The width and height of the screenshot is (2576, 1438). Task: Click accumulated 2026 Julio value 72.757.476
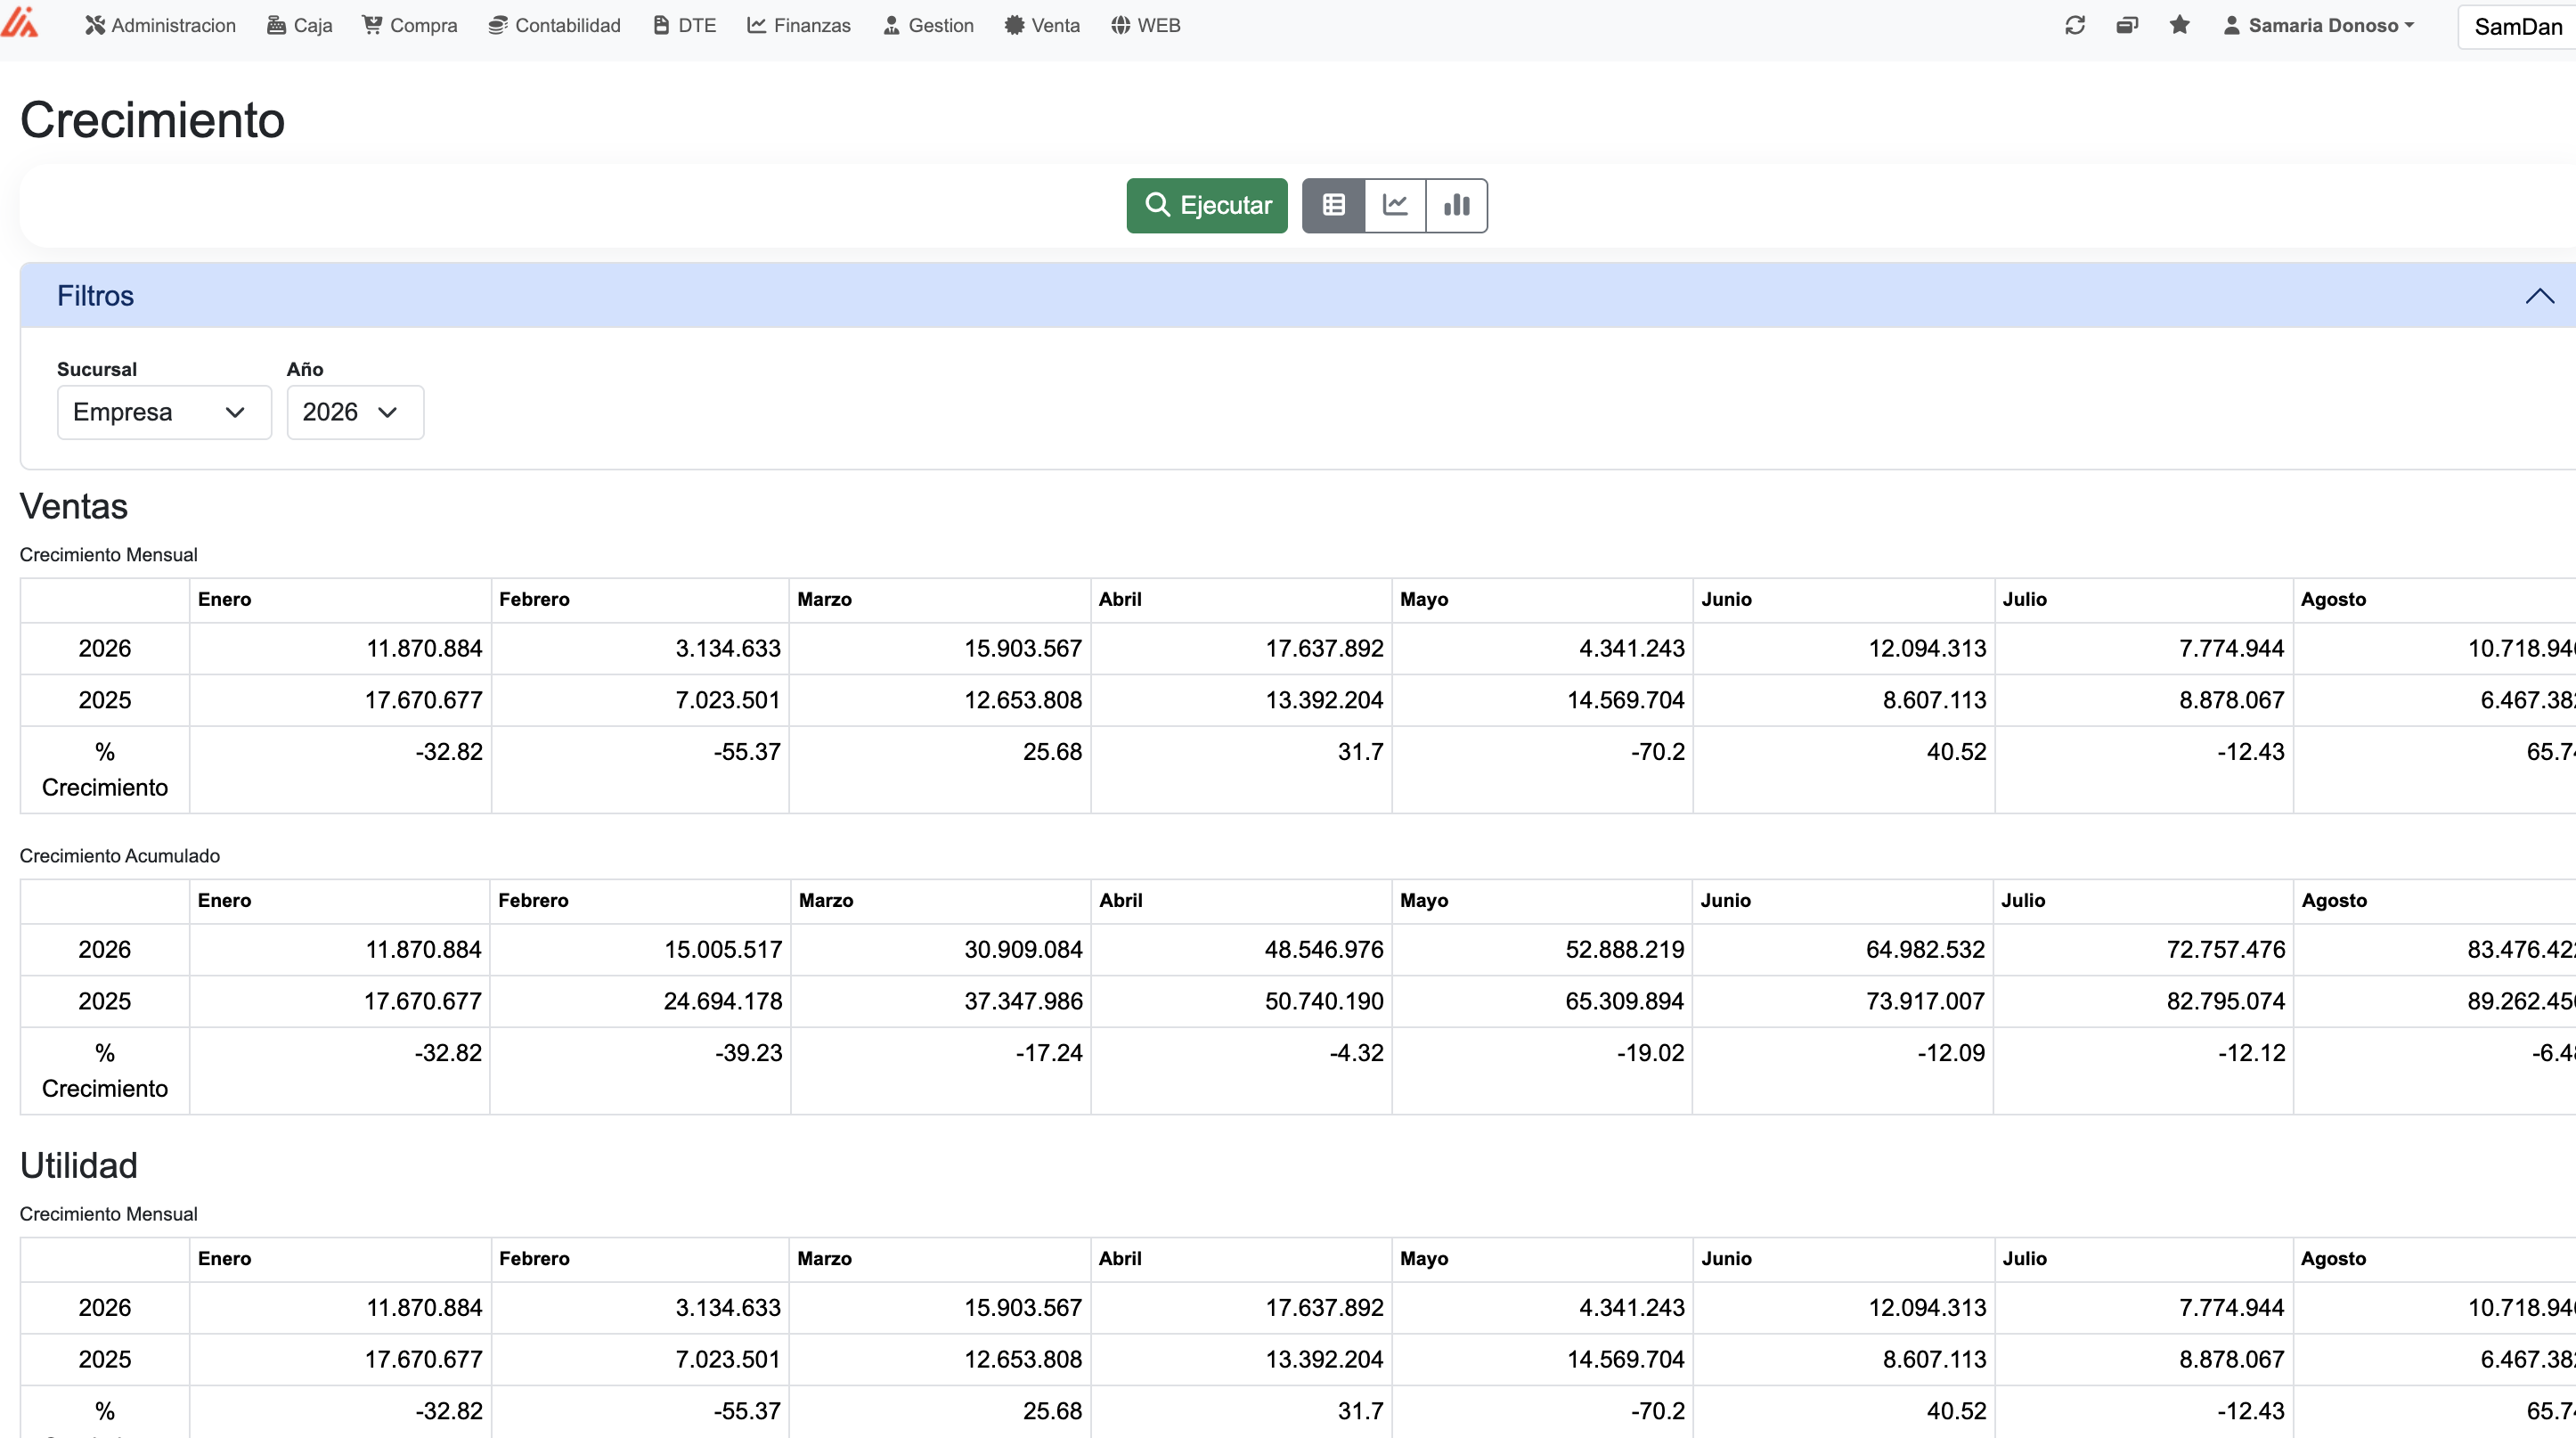coord(2226,949)
